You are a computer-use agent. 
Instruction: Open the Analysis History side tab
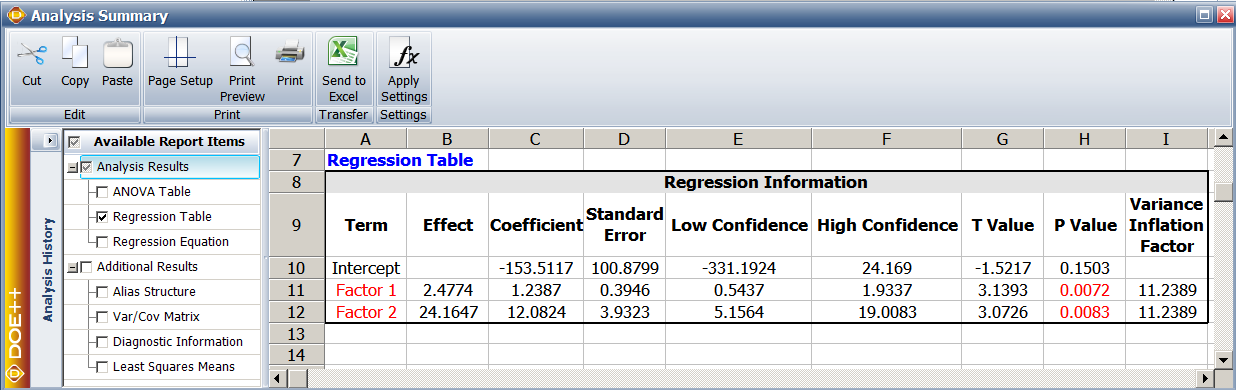[47, 270]
